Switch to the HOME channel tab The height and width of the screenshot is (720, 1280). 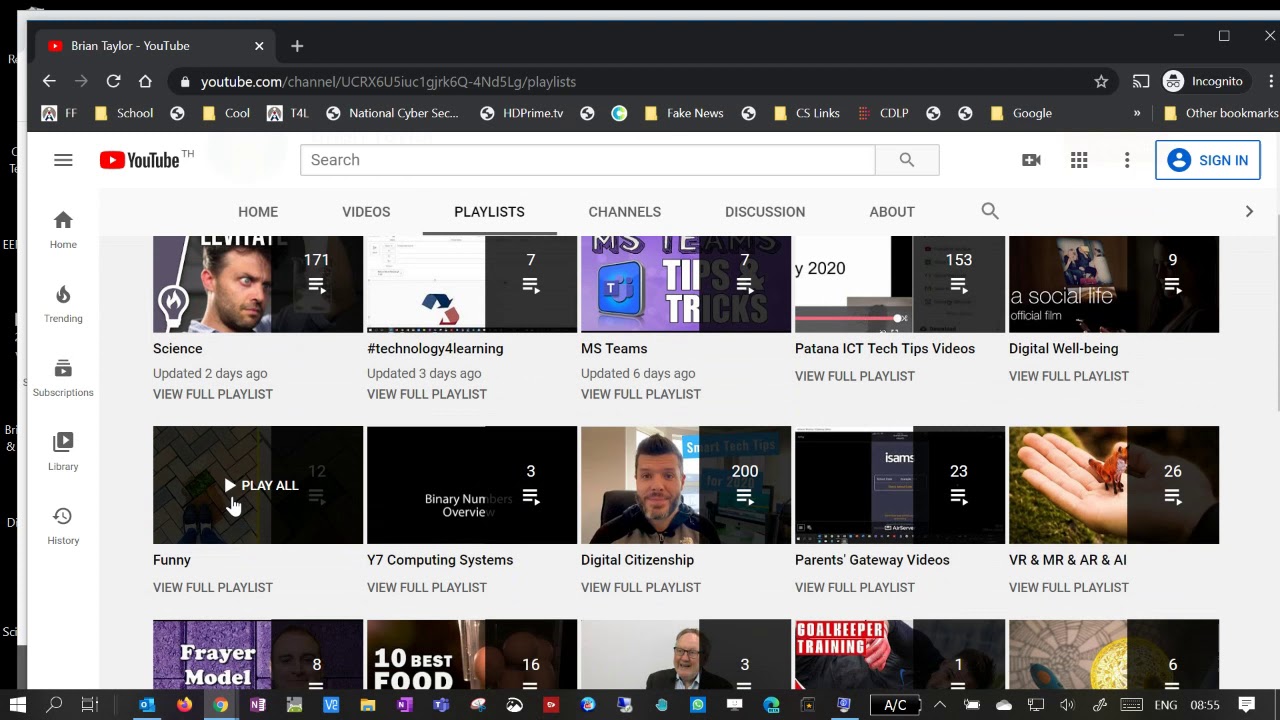(x=258, y=212)
